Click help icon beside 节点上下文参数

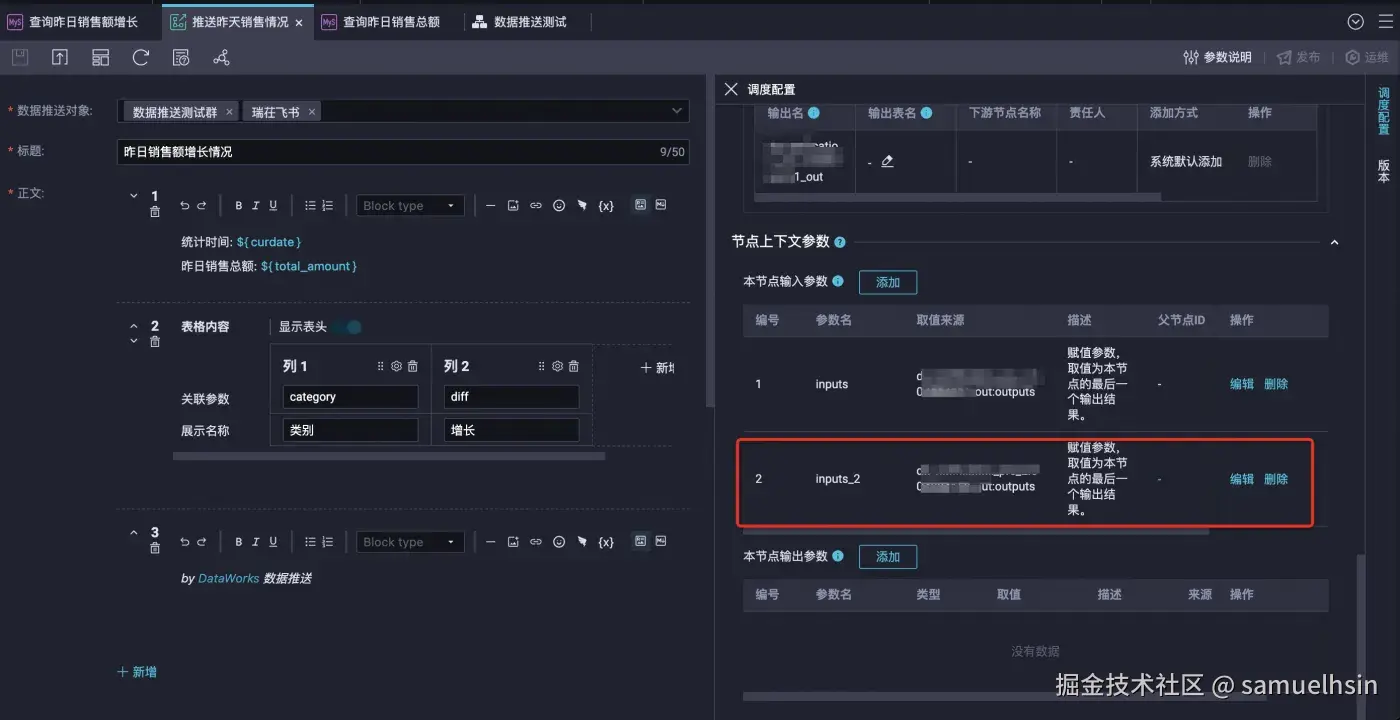tap(840, 242)
